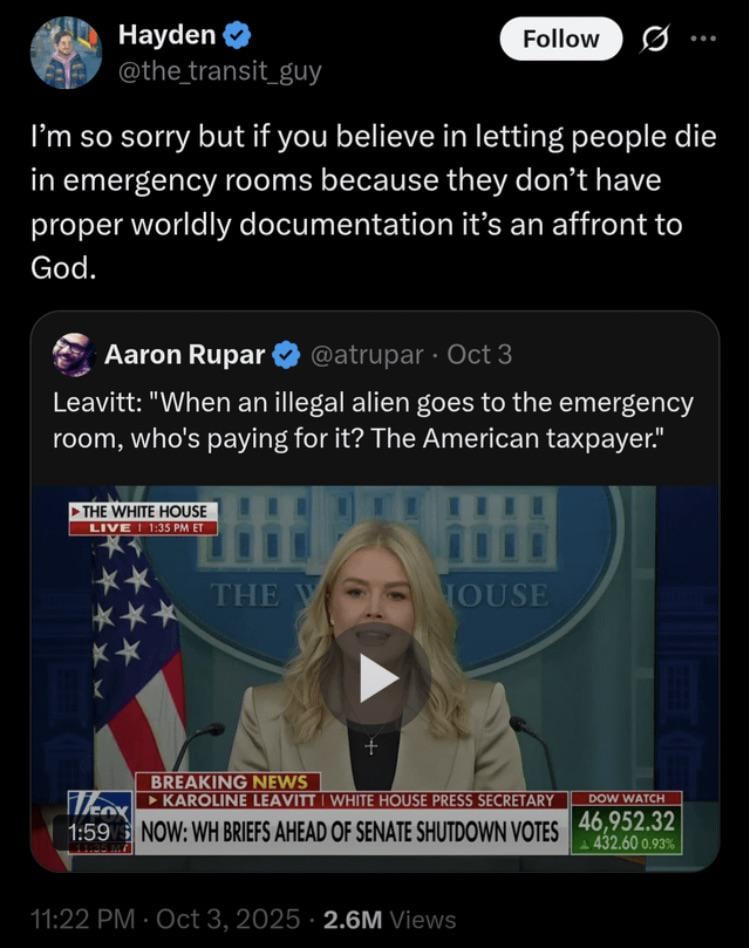This screenshot has height=948, width=749.
Task: Click the Hayden display name
Action: pos(167,35)
